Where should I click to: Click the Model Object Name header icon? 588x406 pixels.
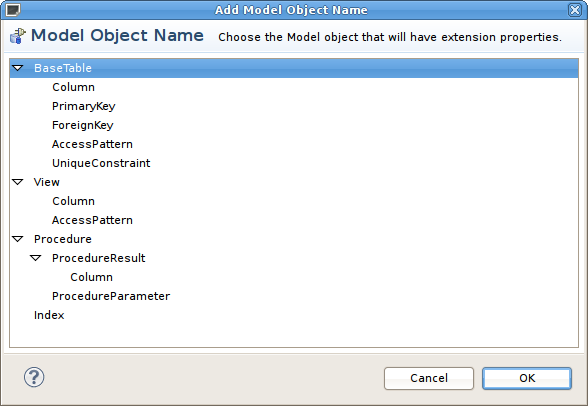pyautogui.click(x=18, y=36)
